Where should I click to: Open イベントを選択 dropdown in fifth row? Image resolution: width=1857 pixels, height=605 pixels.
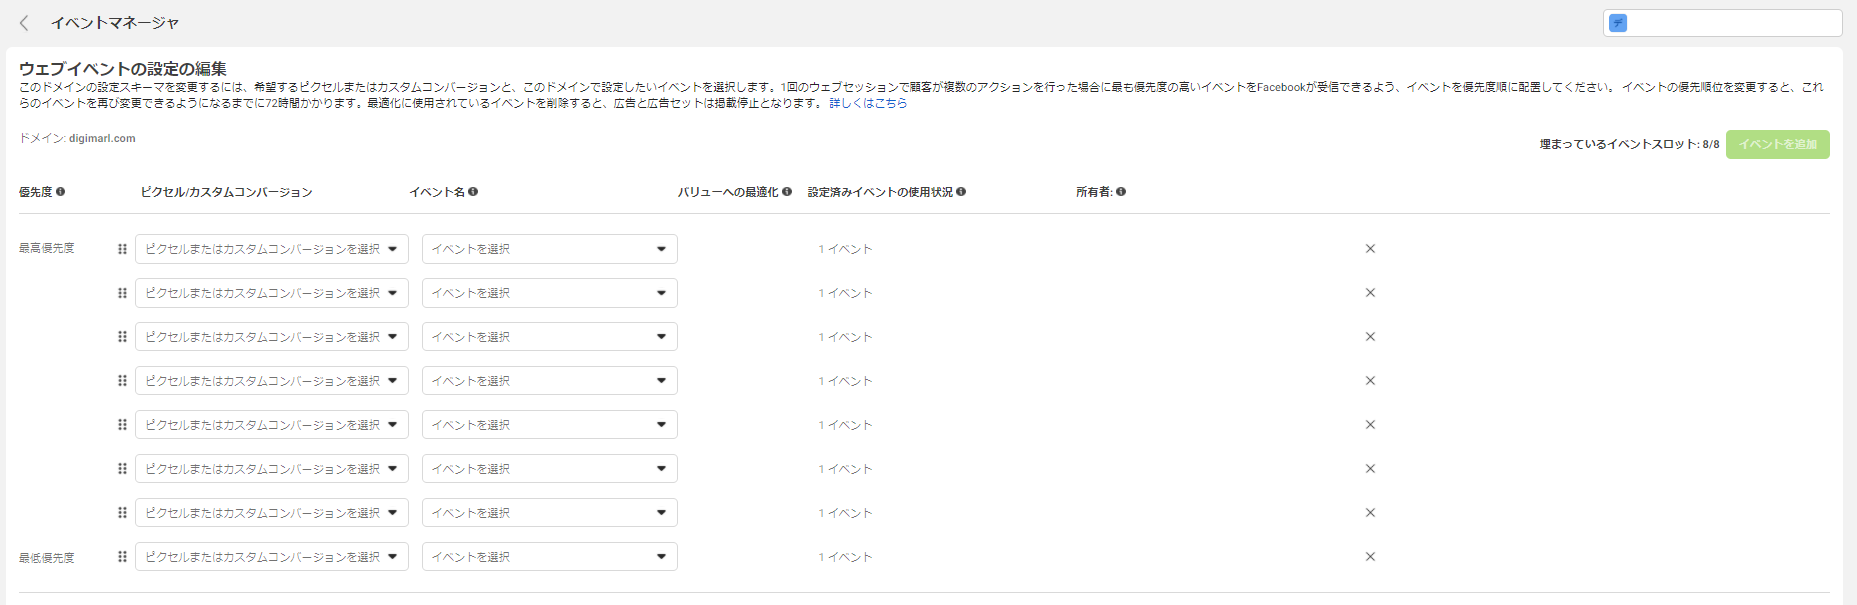(x=550, y=425)
